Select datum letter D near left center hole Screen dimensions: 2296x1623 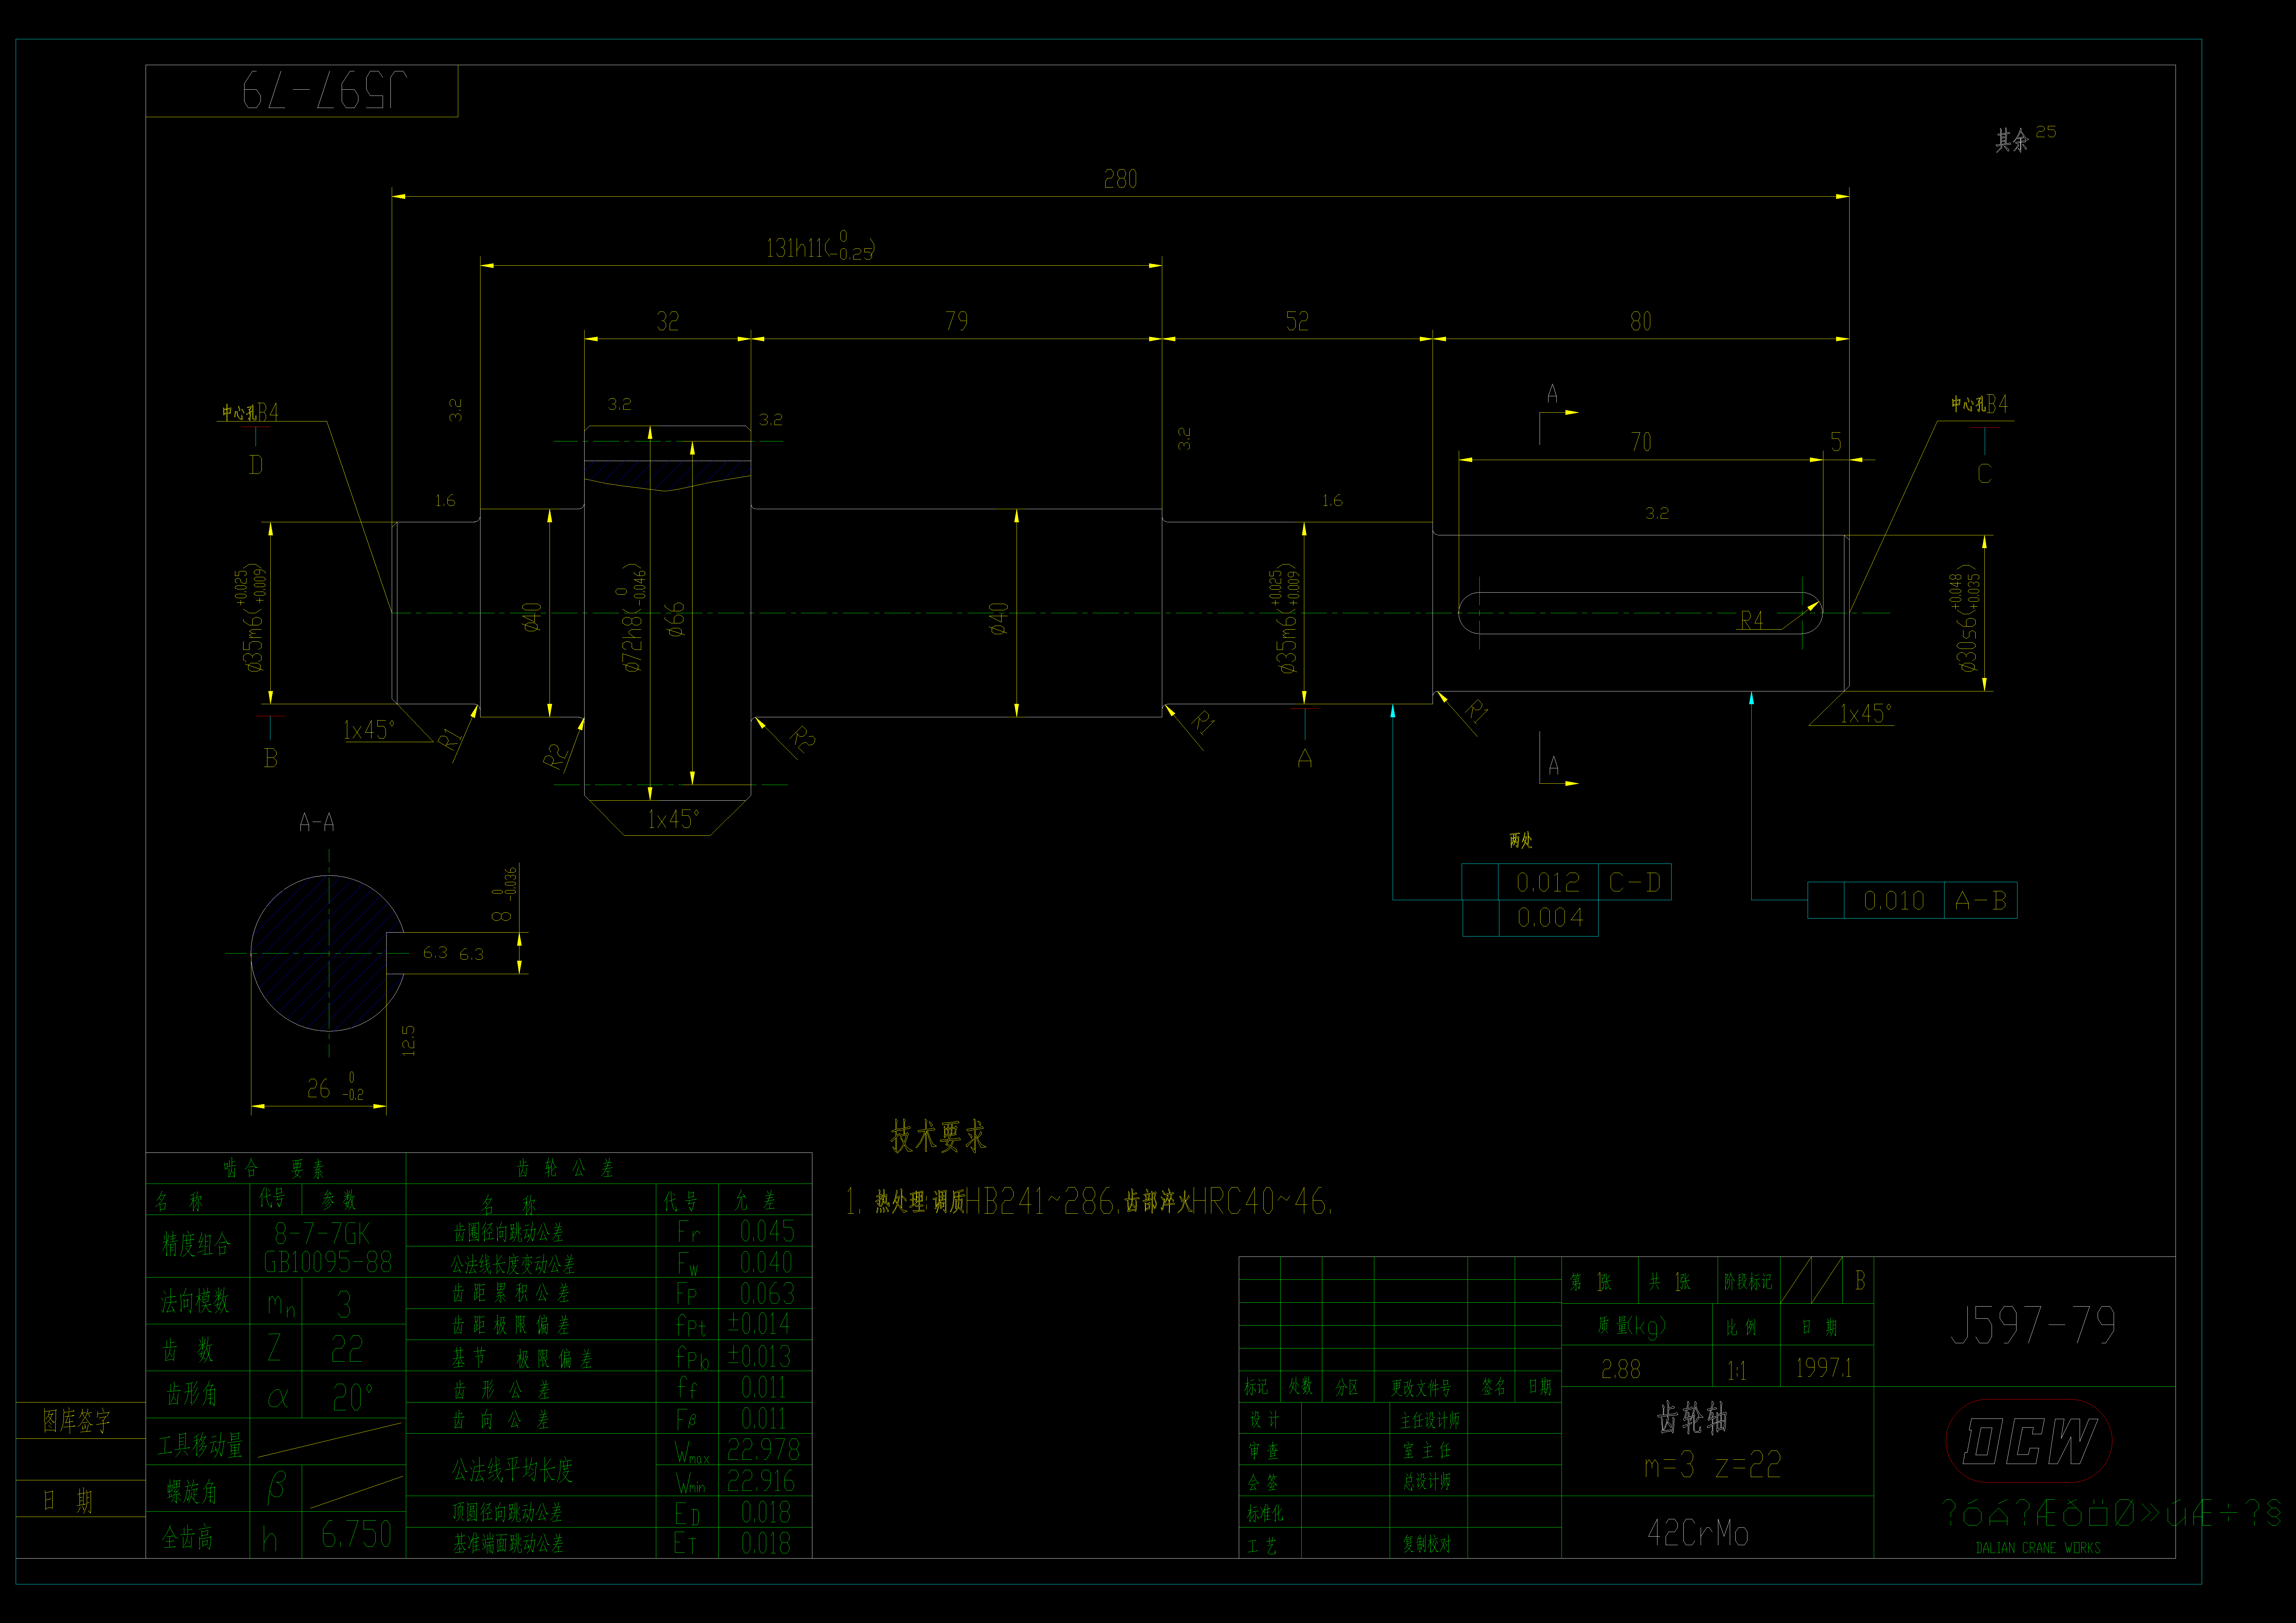click(256, 465)
